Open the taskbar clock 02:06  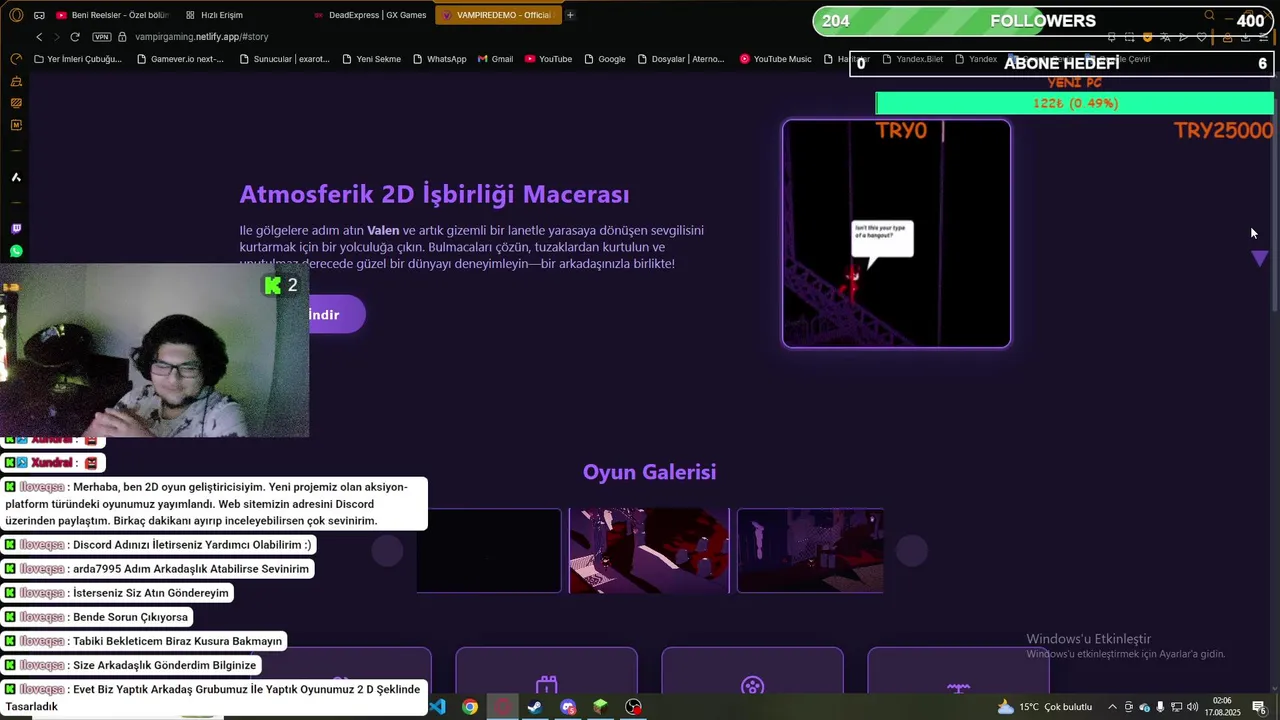[1222, 707]
